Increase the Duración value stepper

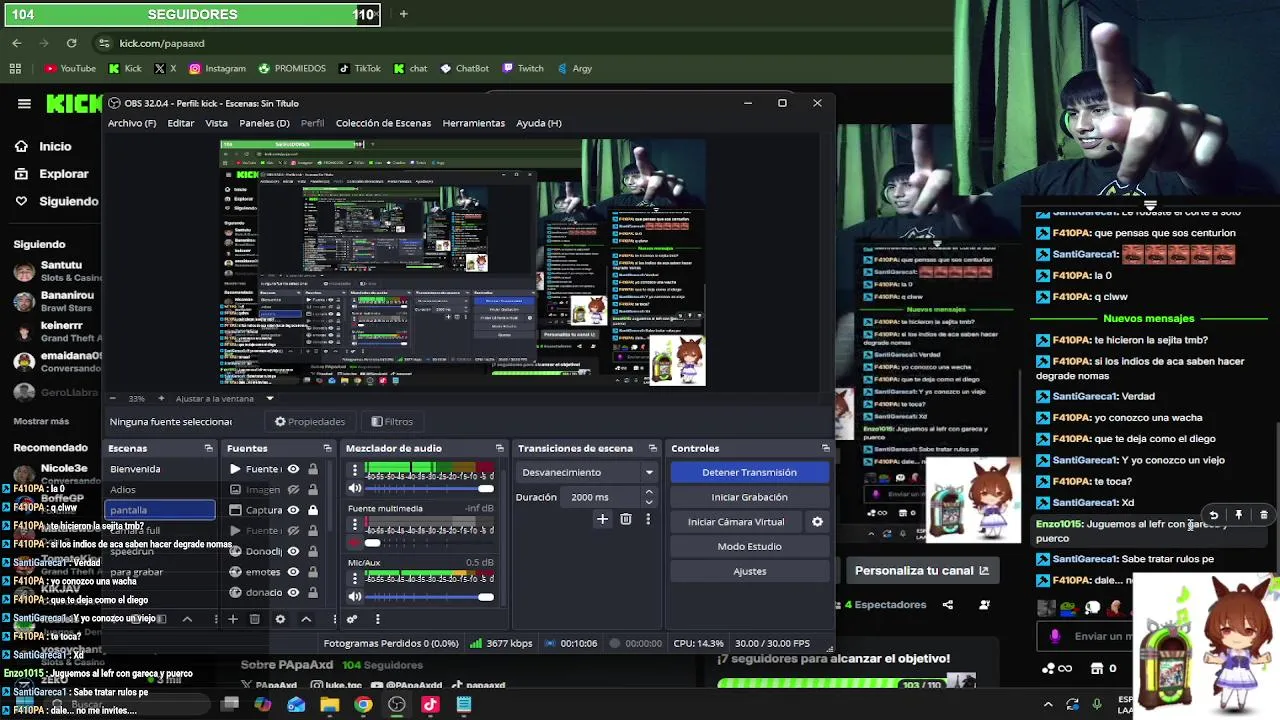[x=649, y=492]
